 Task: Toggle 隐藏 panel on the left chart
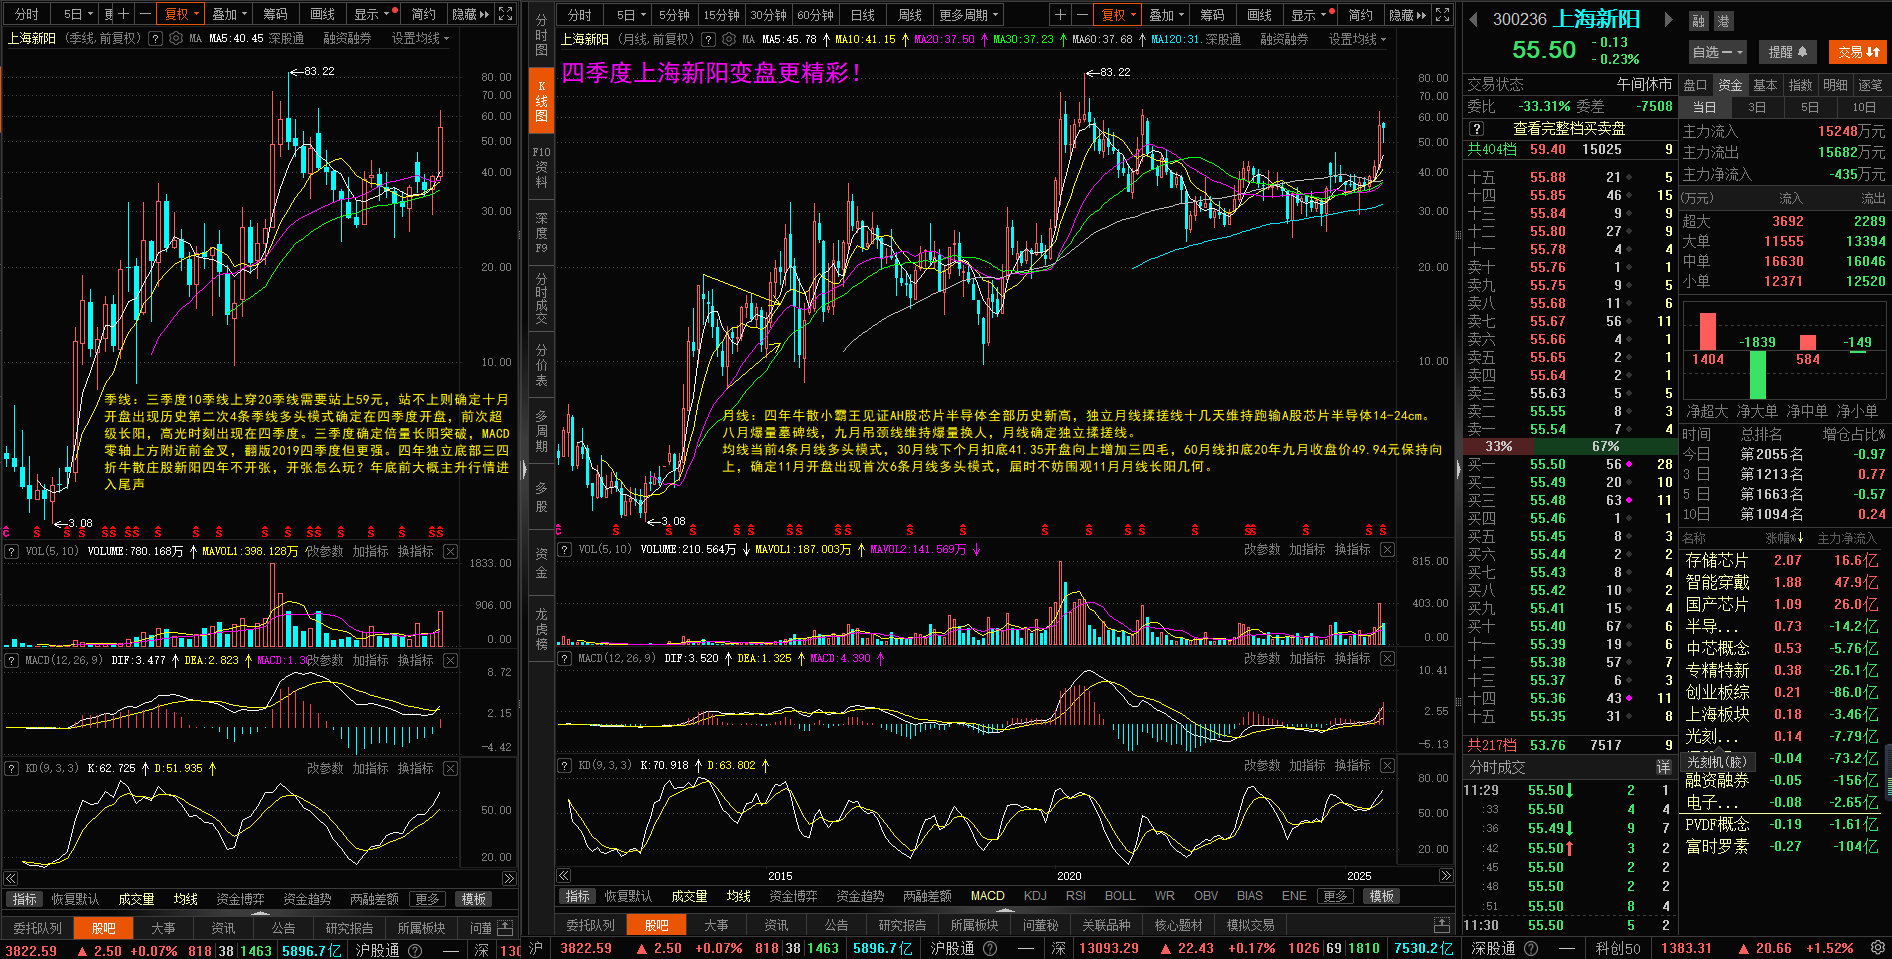(470, 14)
